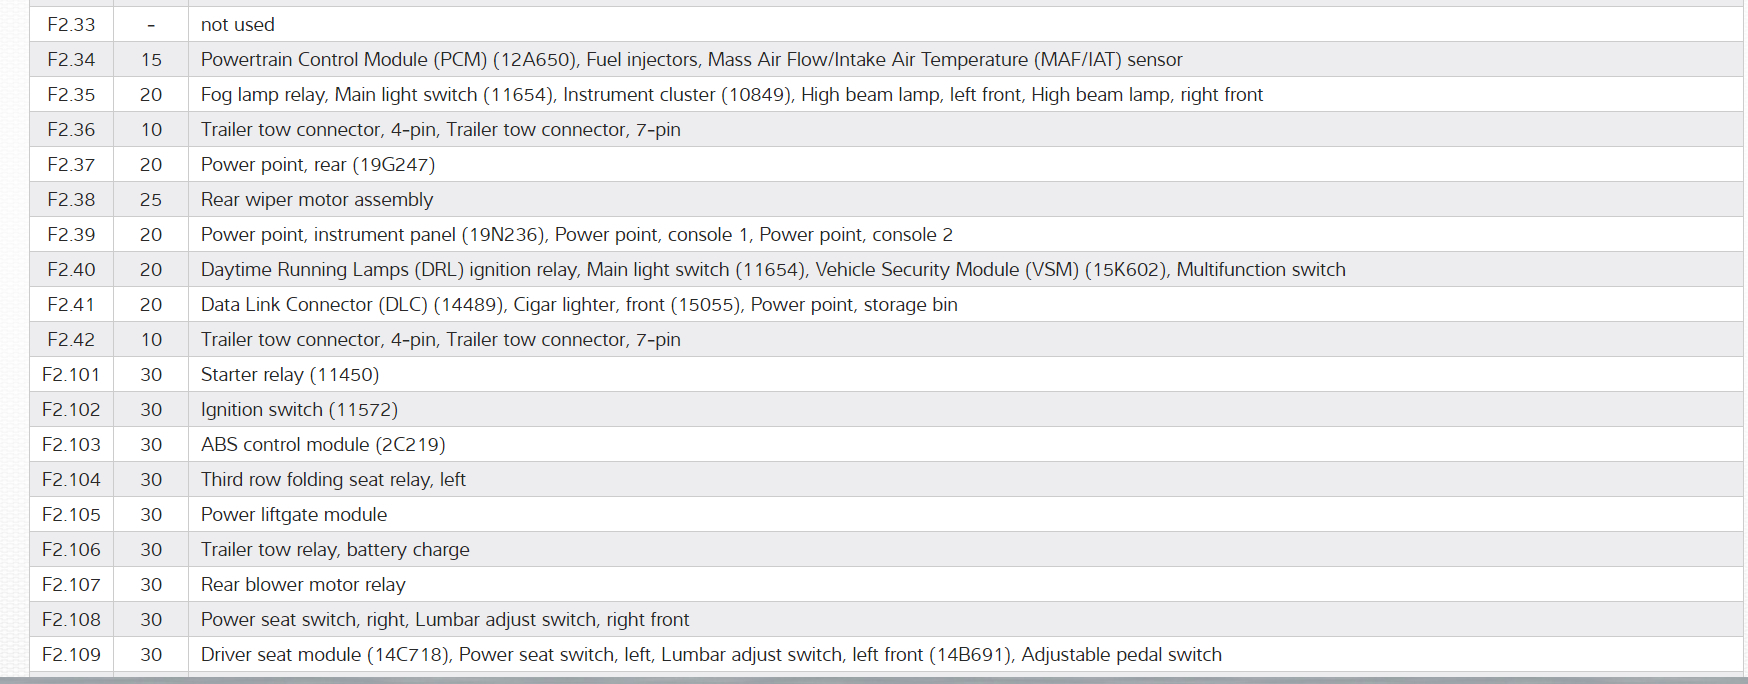Click the F2.33 fuse number cell
The height and width of the screenshot is (684, 1748).
pyautogui.click(x=71, y=25)
